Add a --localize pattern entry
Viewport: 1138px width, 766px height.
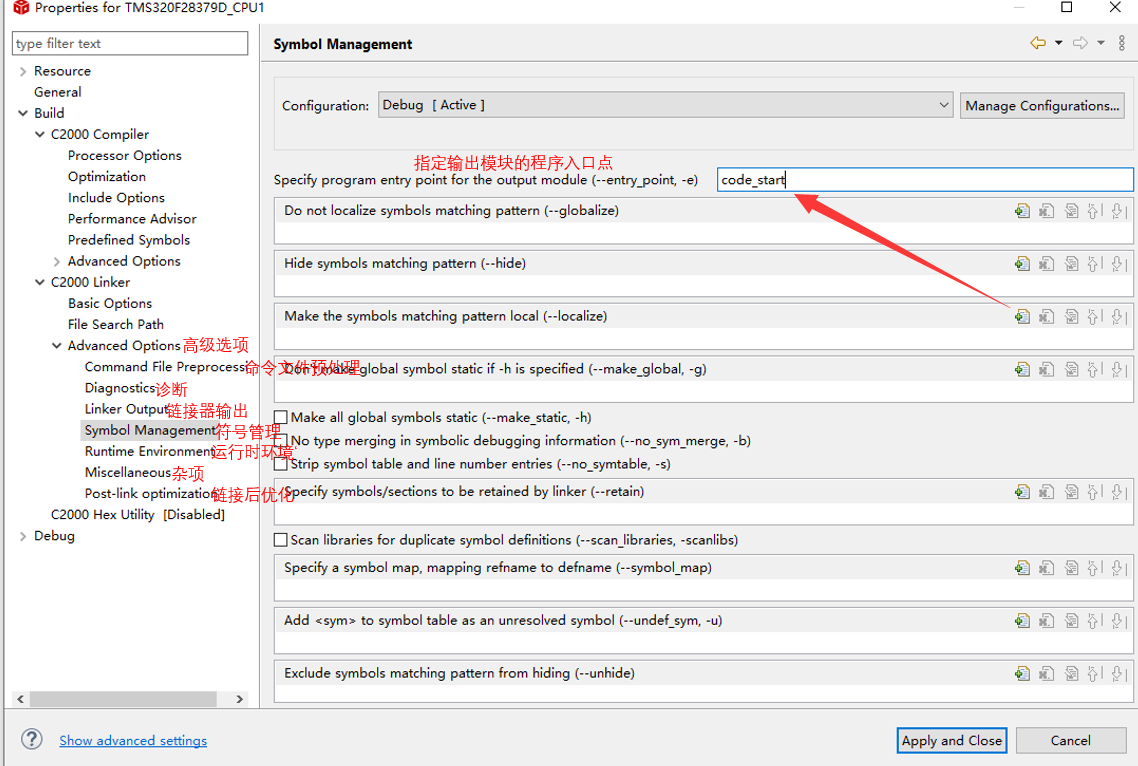(x=1023, y=317)
